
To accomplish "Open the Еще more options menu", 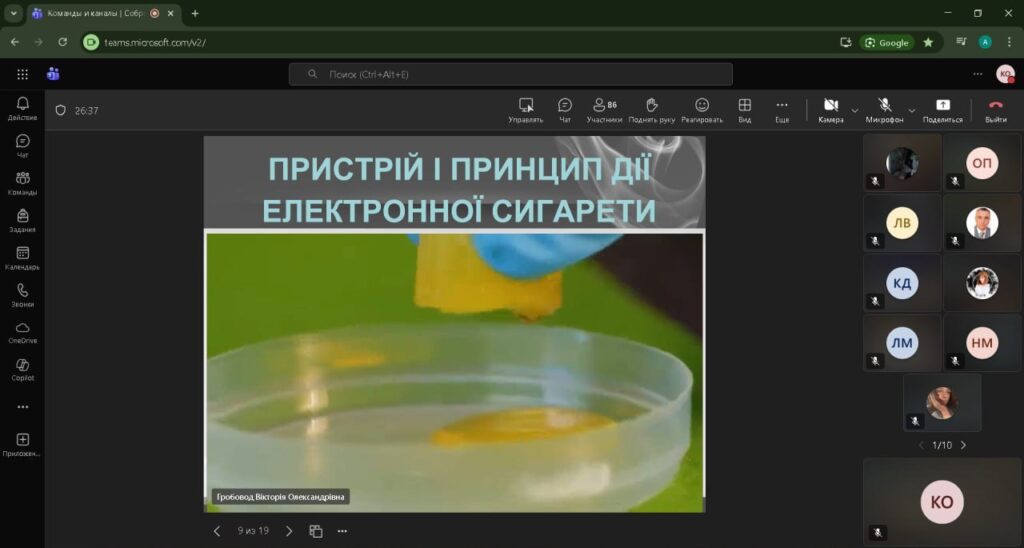I will pos(782,109).
